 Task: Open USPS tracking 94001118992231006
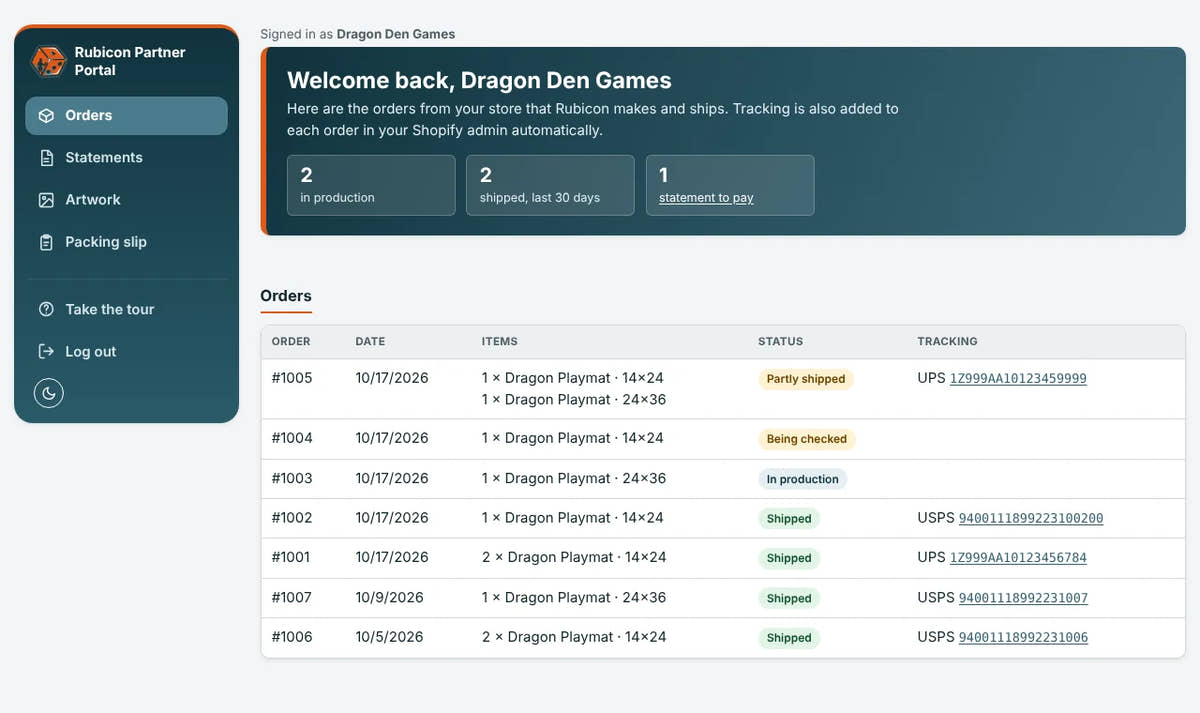pos(1023,637)
